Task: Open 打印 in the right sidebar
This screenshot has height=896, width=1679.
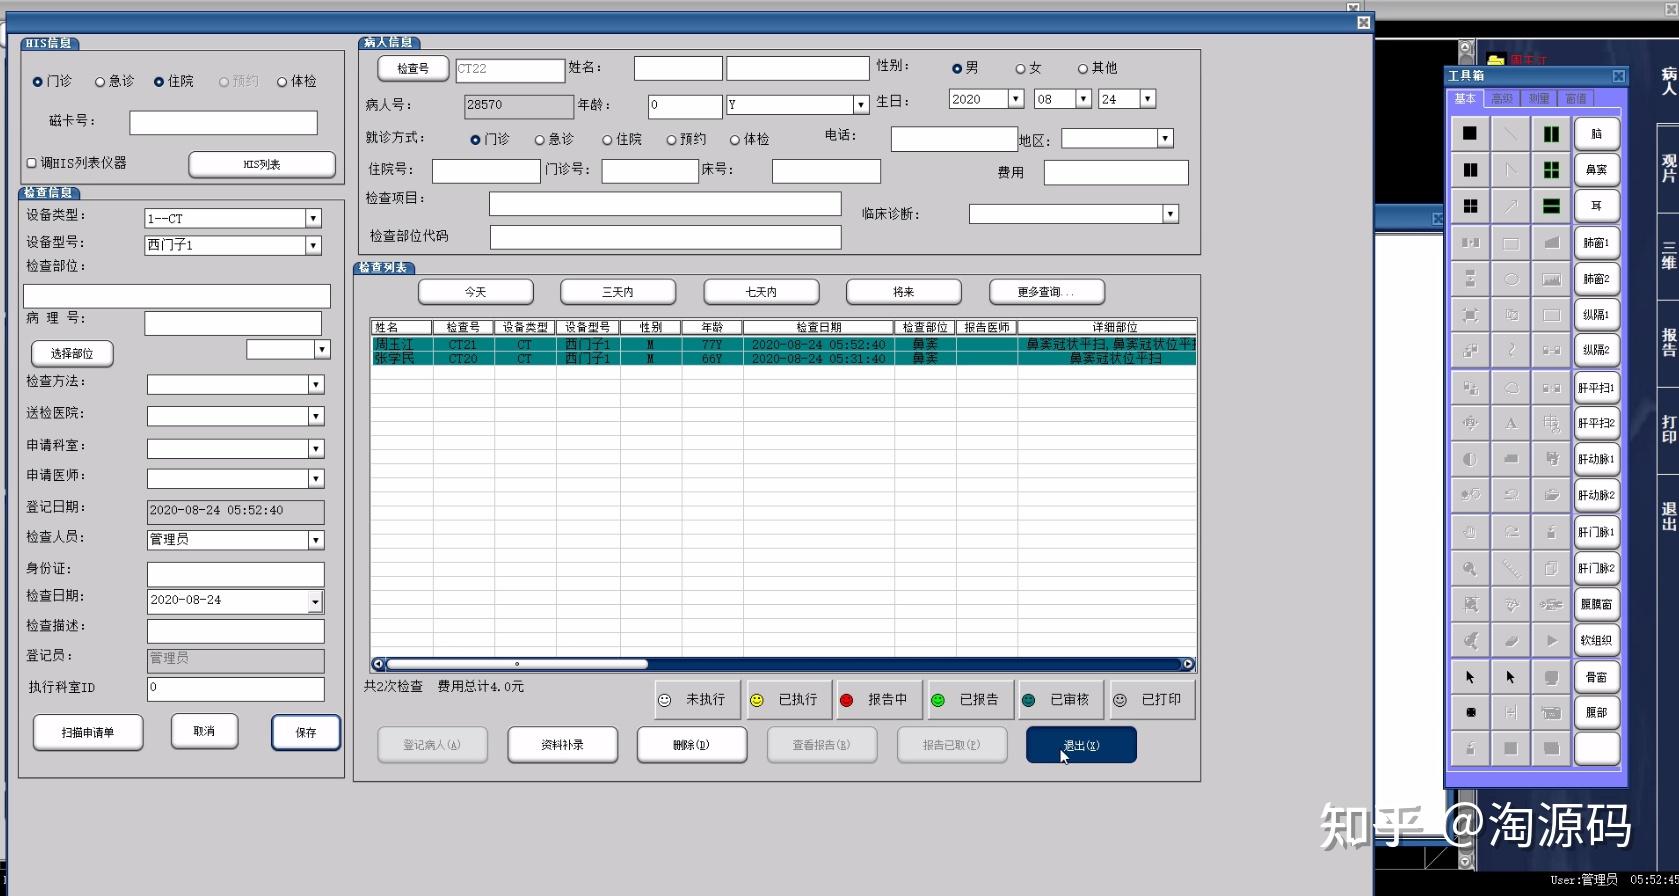Action: click(1668, 429)
